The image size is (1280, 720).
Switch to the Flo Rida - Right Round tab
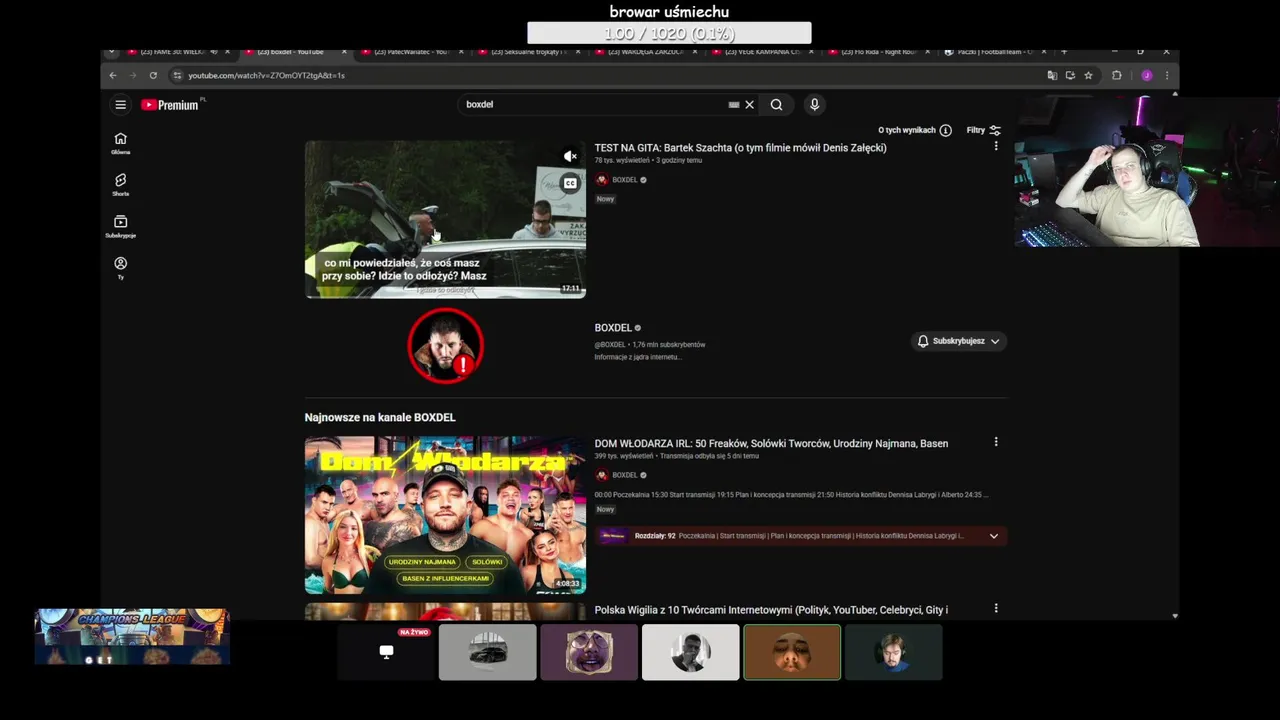[877, 52]
